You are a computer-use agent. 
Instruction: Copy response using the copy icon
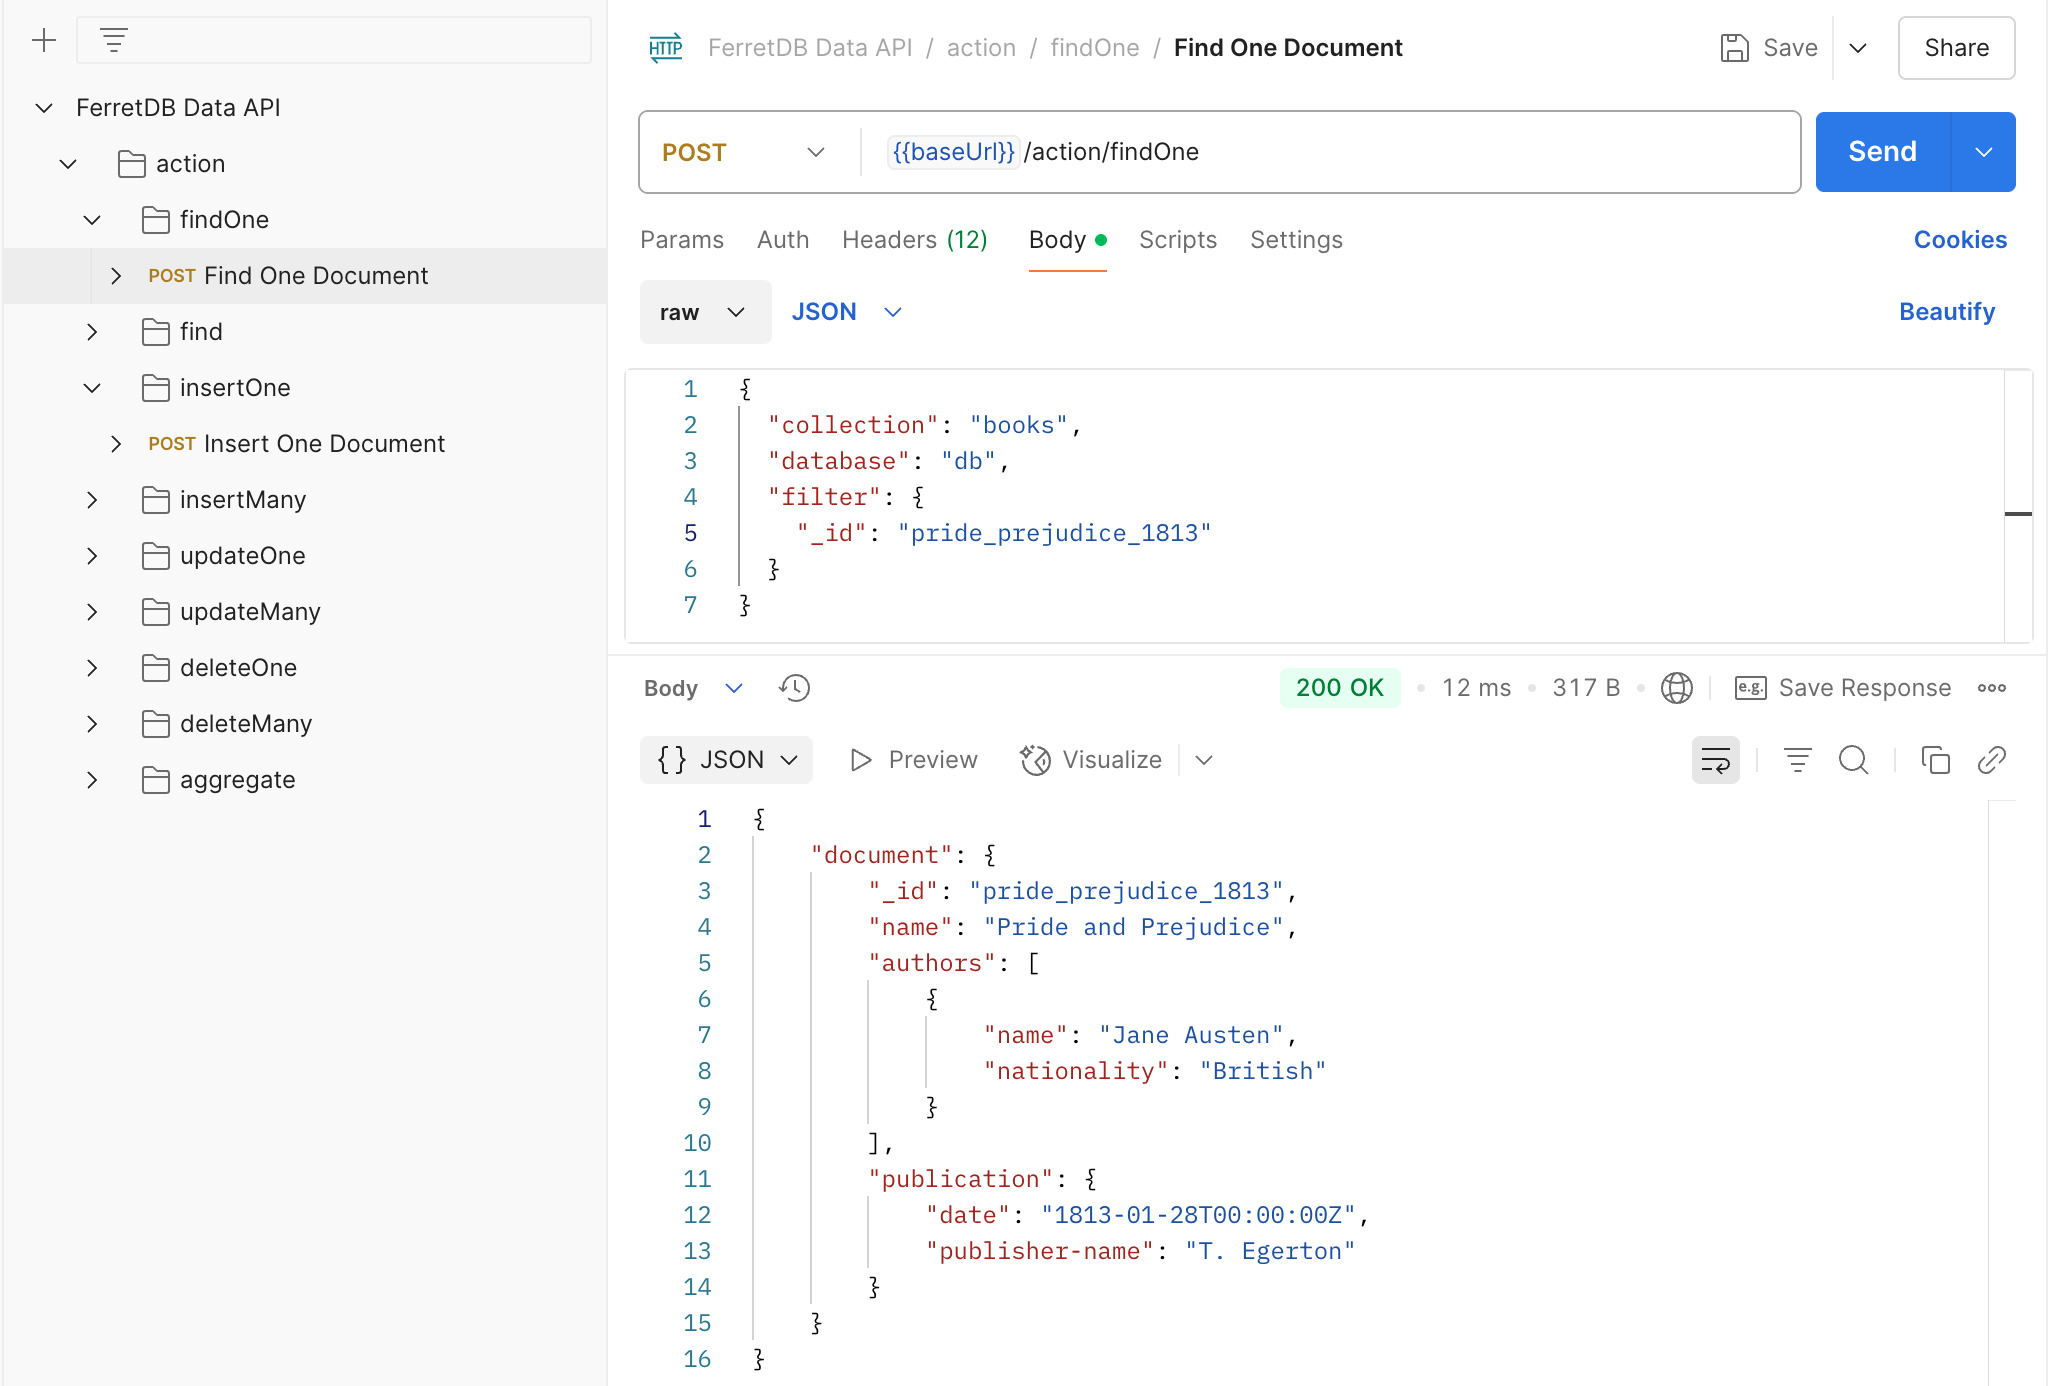[1935, 760]
